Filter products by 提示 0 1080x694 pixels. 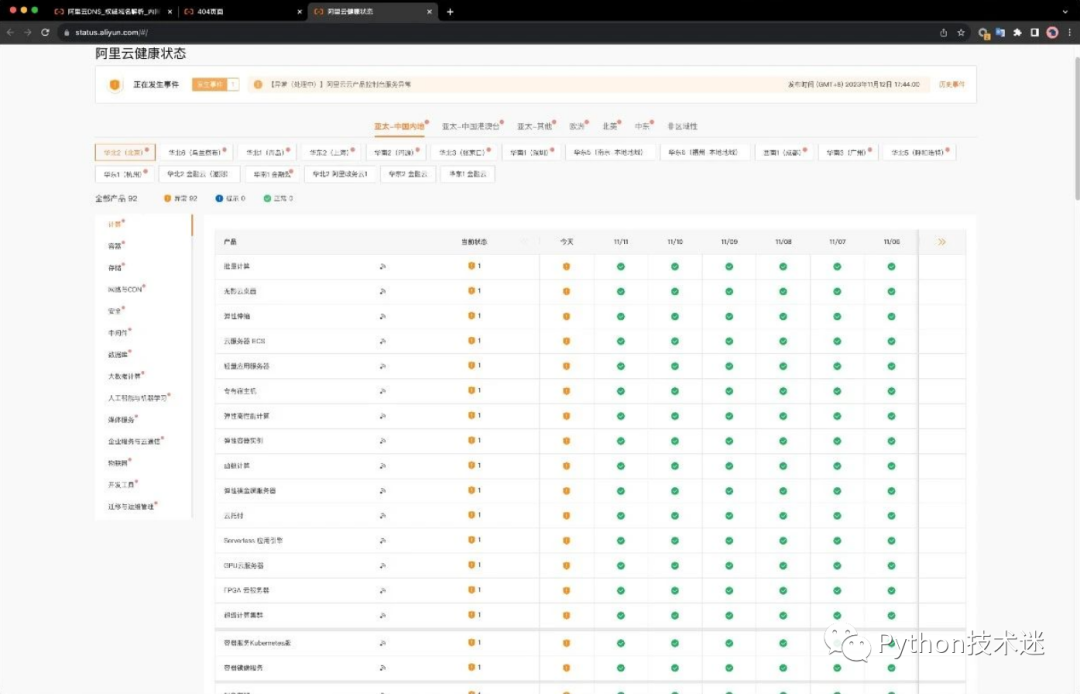(x=230, y=198)
